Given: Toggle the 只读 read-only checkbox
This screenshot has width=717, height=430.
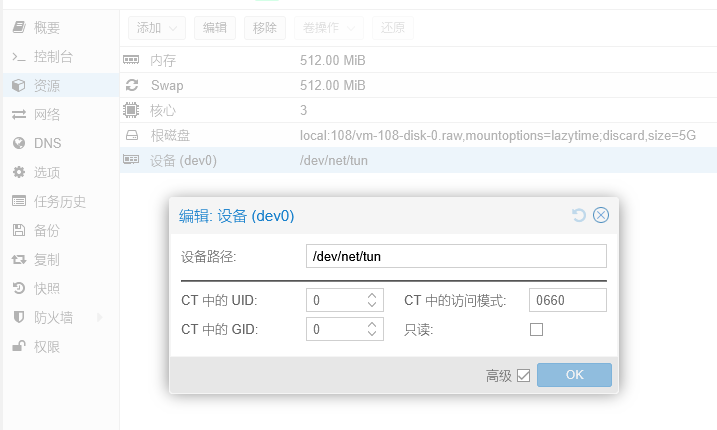Looking at the screenshot, I should [x=536, y=329].
